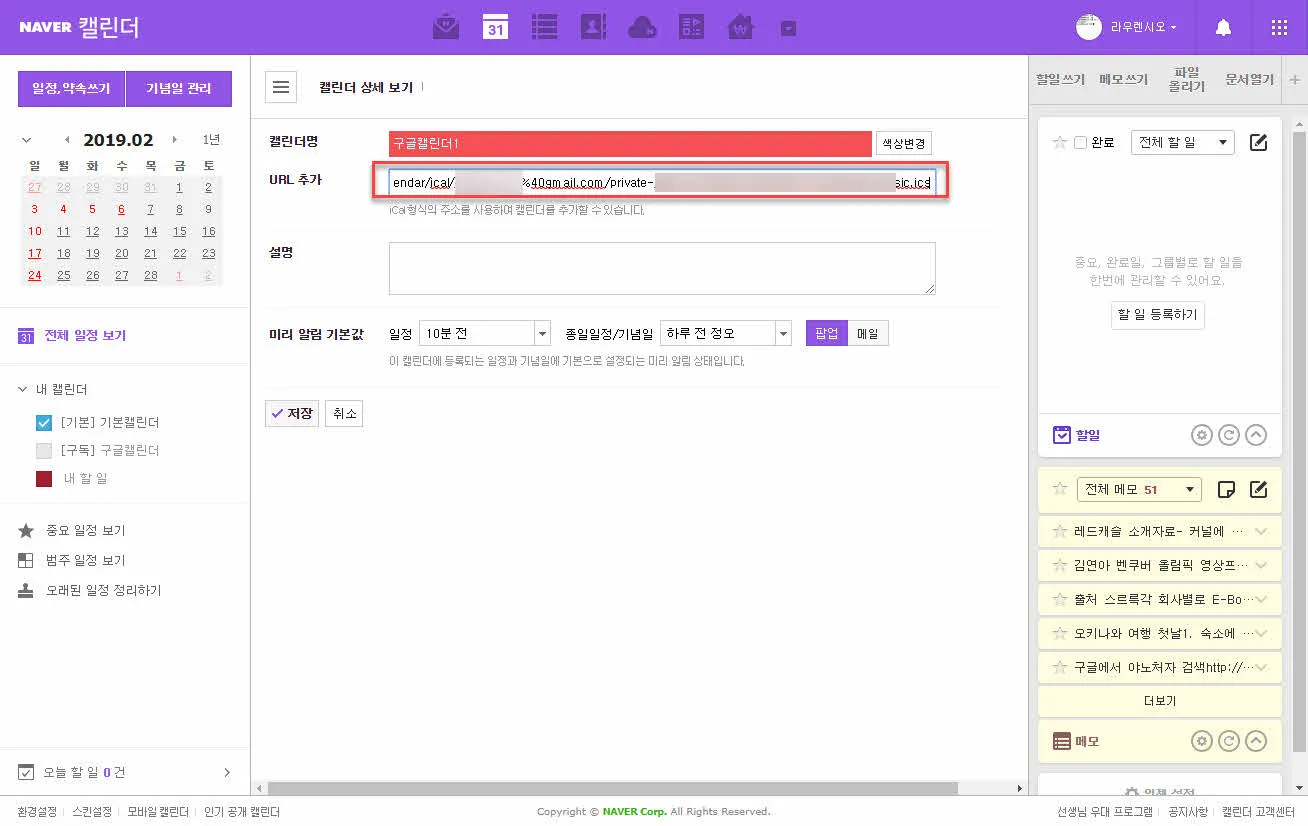Open 전체 일정 보기 view
The height and width of the screenshot is (826, 1308).
[x=85, y=336]
